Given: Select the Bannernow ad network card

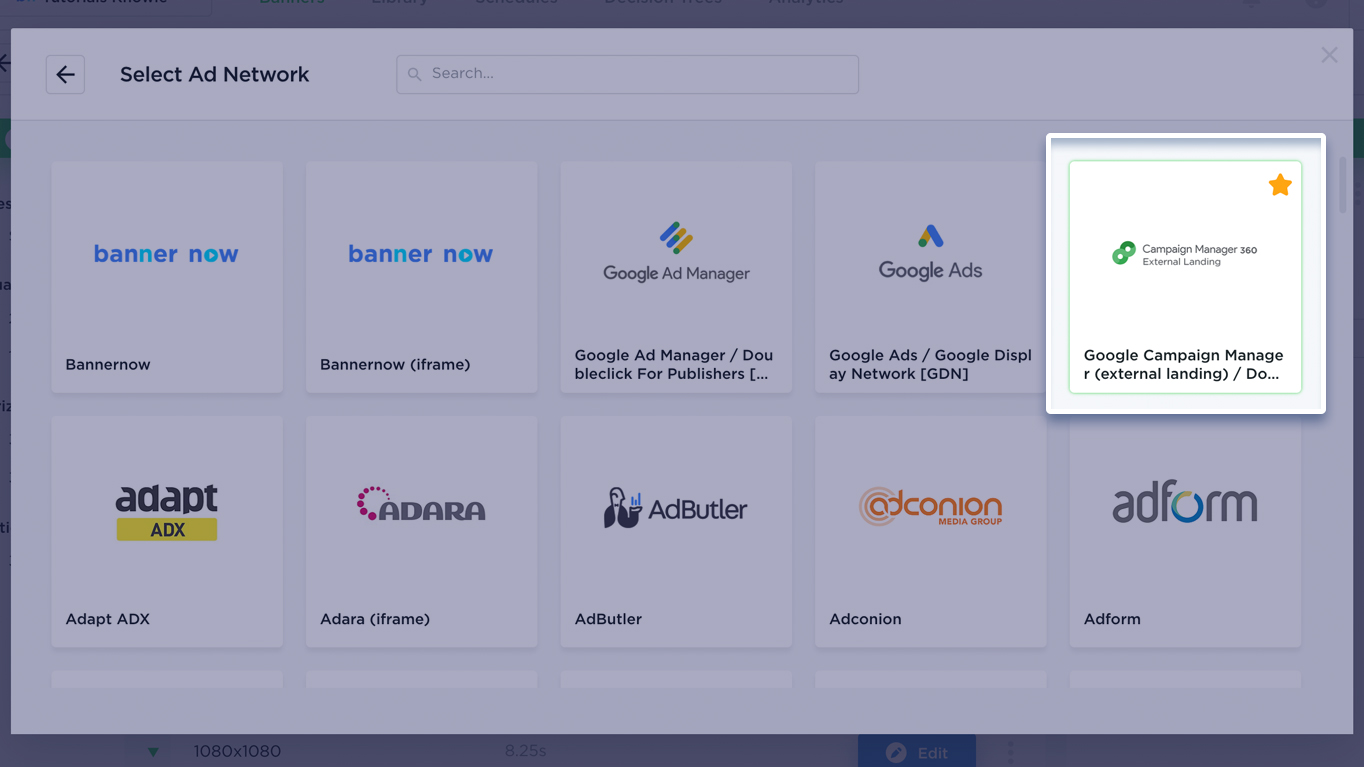Looking at the screenshot, I should click(167, 277).
